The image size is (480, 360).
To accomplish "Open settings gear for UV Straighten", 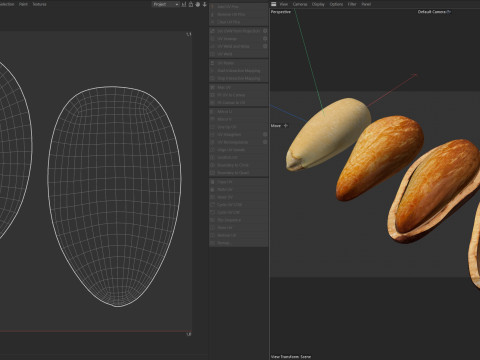I will point(265,134).
